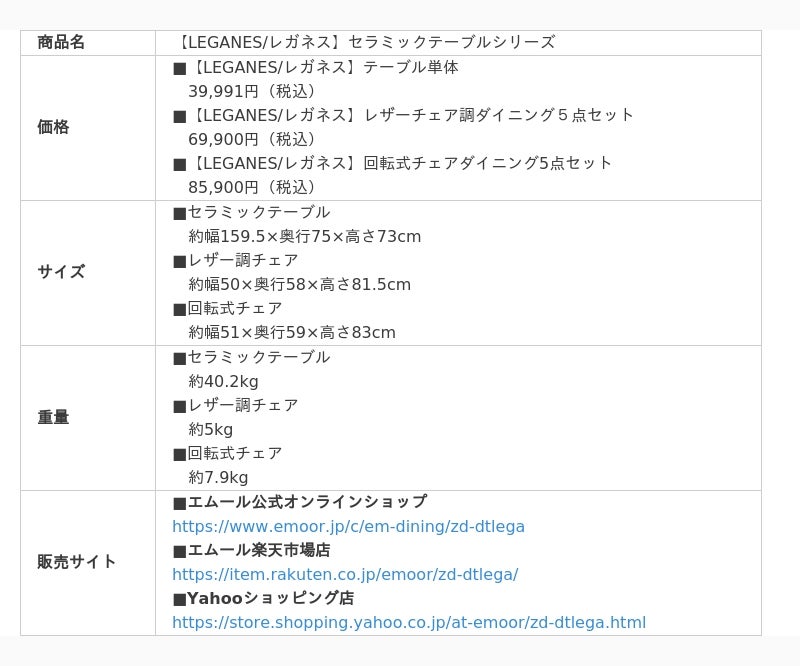Click the 69,900円 price text
This screenshot has width=800, height=666.
pyautogui.click(x=223, y=139)
